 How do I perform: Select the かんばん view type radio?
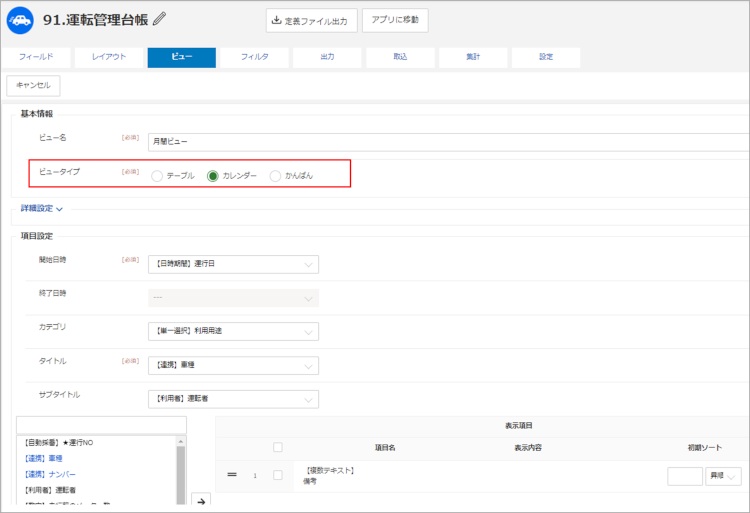275,176
